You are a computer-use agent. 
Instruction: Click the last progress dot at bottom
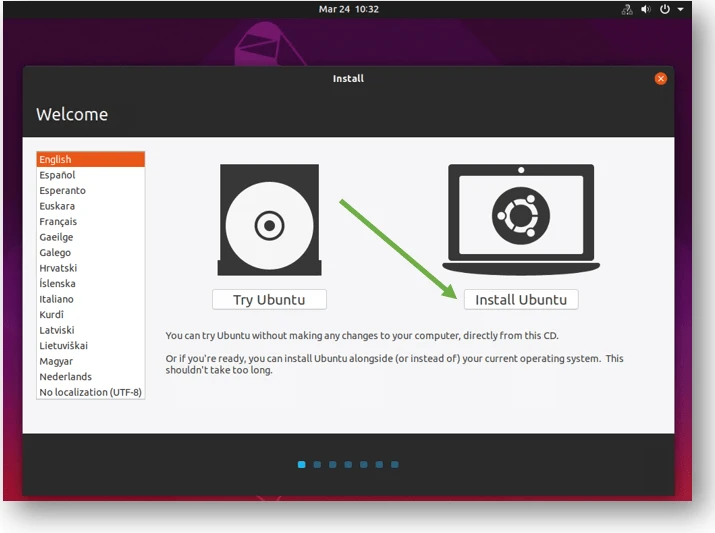pos(394,464)
